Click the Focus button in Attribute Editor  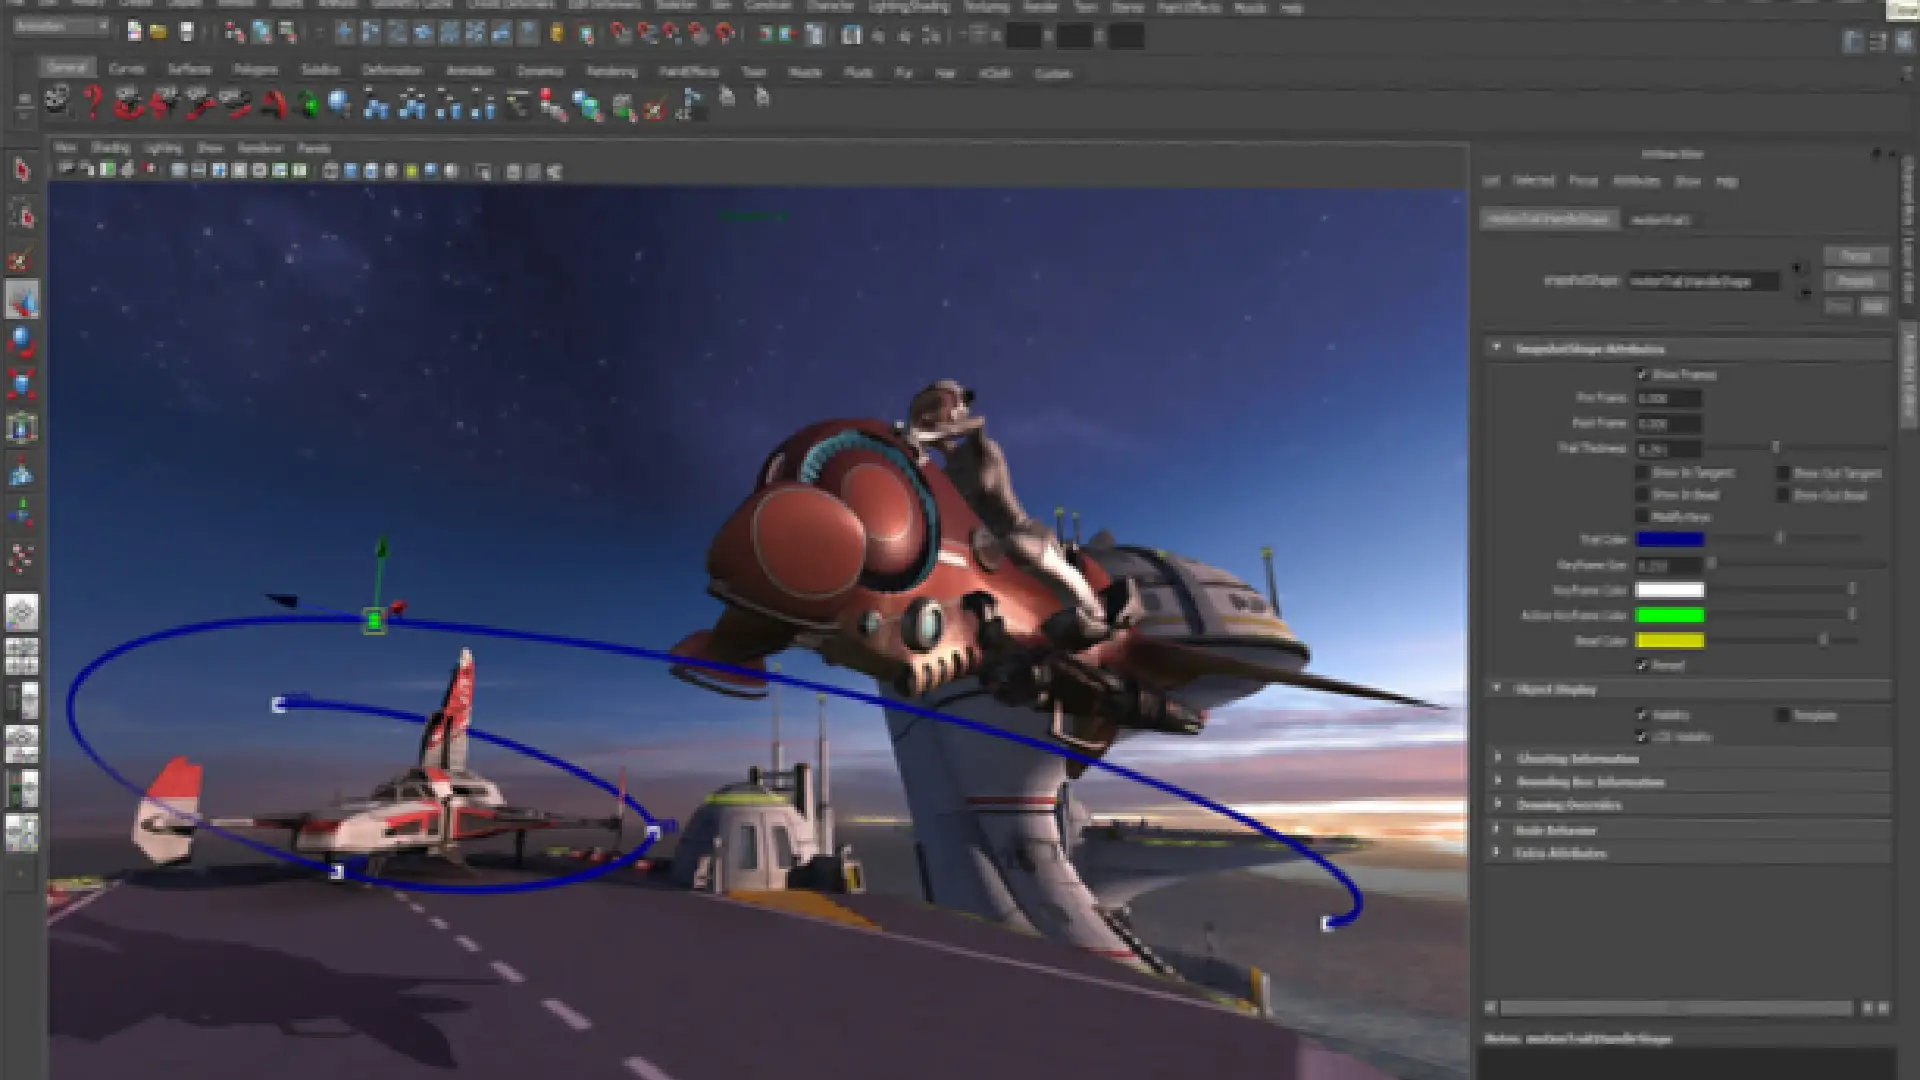pos(1855,256)
